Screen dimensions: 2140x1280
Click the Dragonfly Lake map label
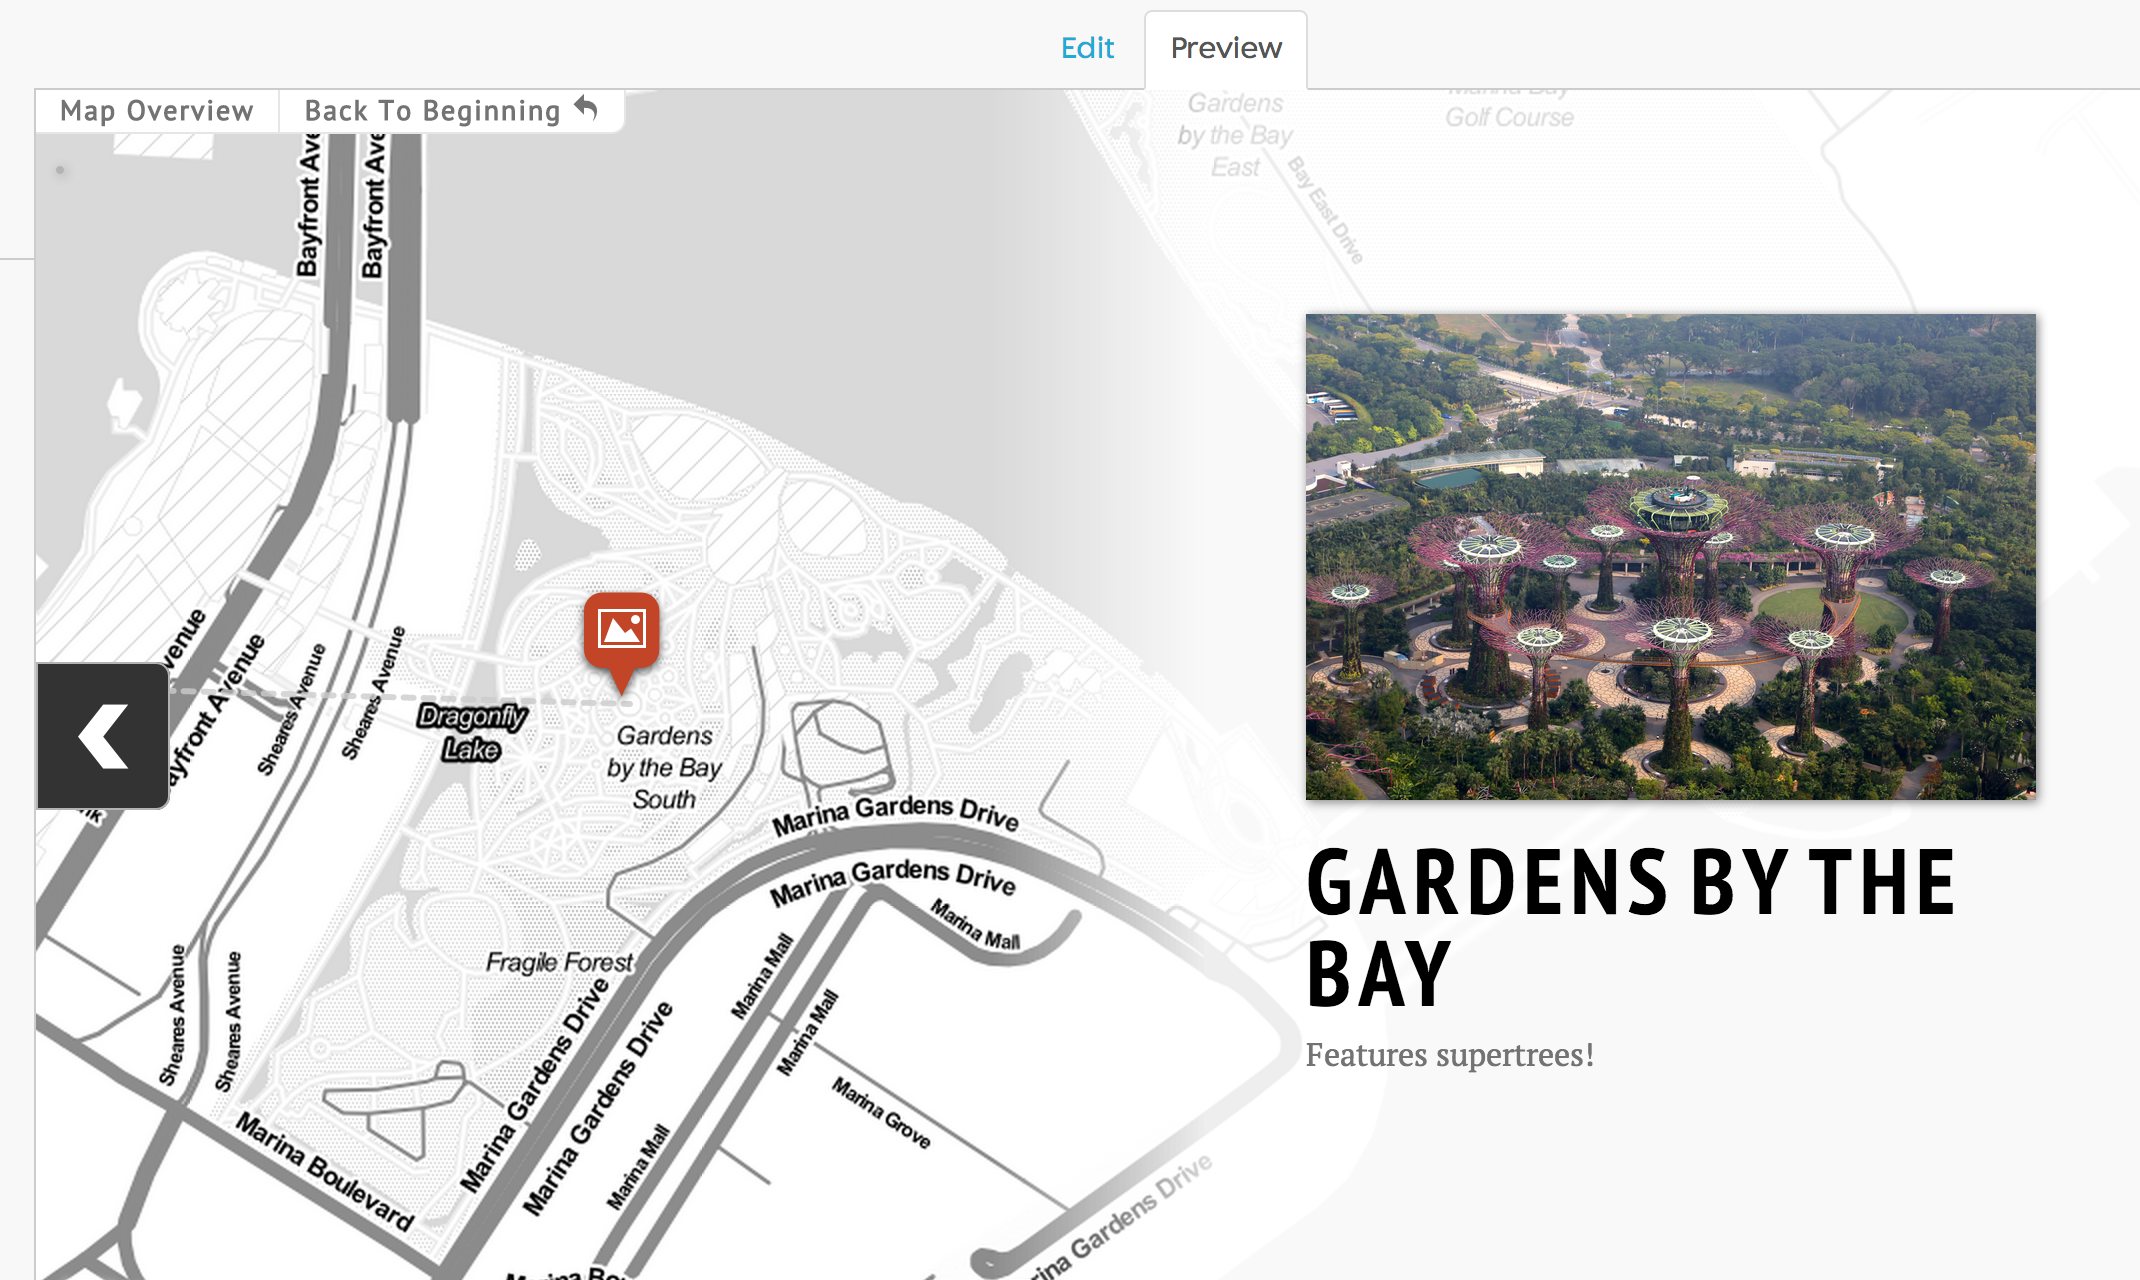[472, 732]
